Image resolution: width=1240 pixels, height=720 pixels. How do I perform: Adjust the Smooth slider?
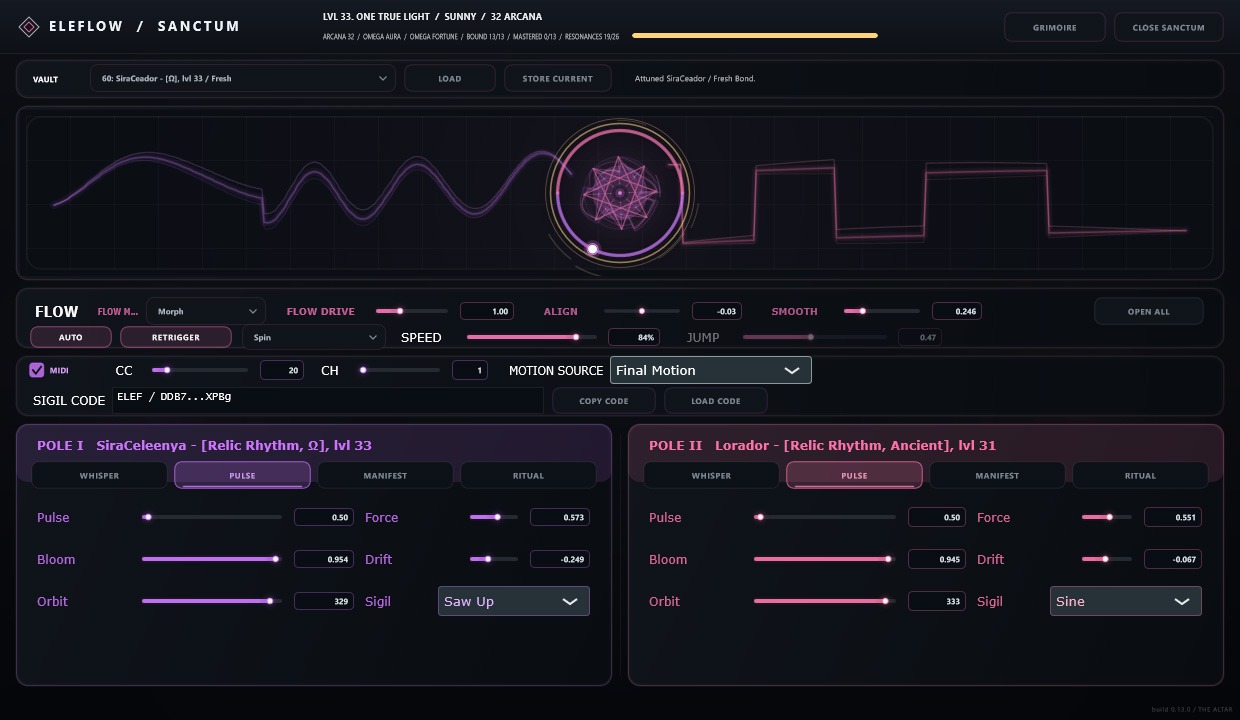(x=882, y=311)
